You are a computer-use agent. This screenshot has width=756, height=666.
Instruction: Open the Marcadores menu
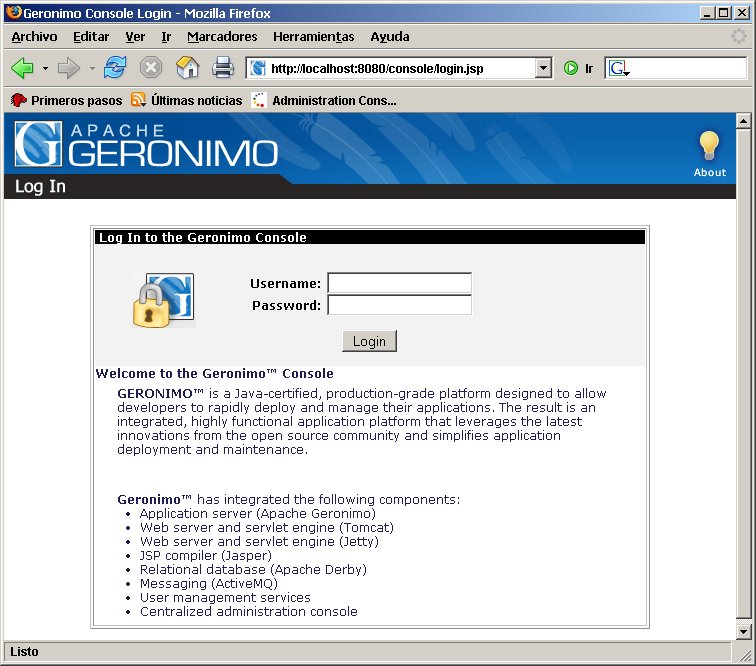pyautogui.click(x=222, y=37)
